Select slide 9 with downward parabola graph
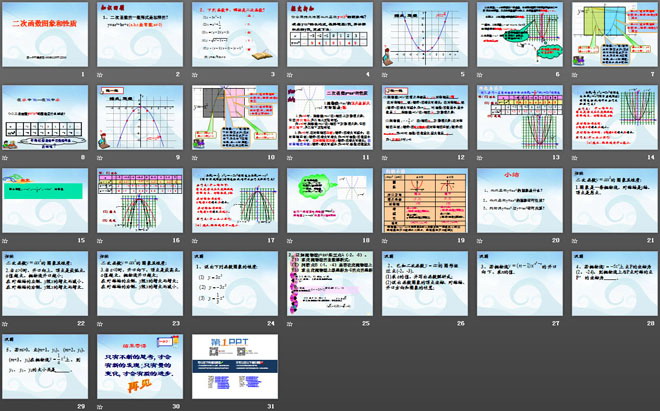The width and height of the screenshot is (660, 411). tap(137, 117)
